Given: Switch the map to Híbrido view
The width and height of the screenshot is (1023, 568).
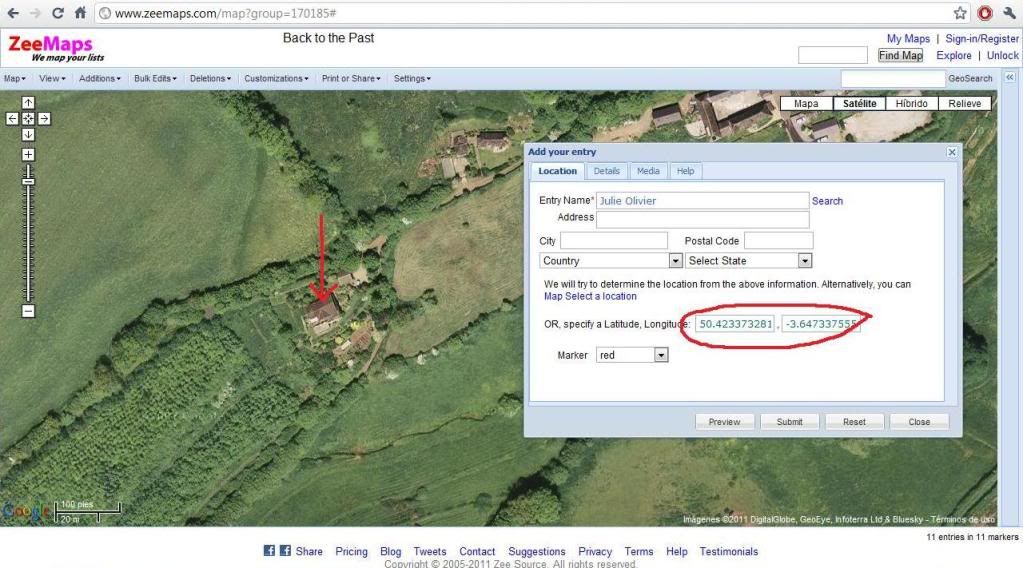Looking at the screenshot, I should point(911,104).
